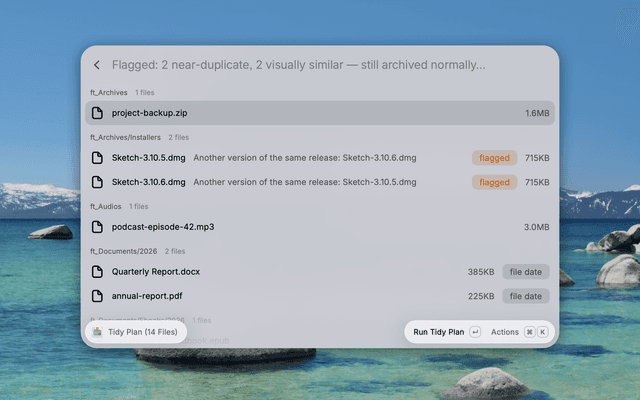Click the file date tag on Quarterly Report.docx
Screen dimensions: 640x400
pyautogui.click(x=526, y=272)
